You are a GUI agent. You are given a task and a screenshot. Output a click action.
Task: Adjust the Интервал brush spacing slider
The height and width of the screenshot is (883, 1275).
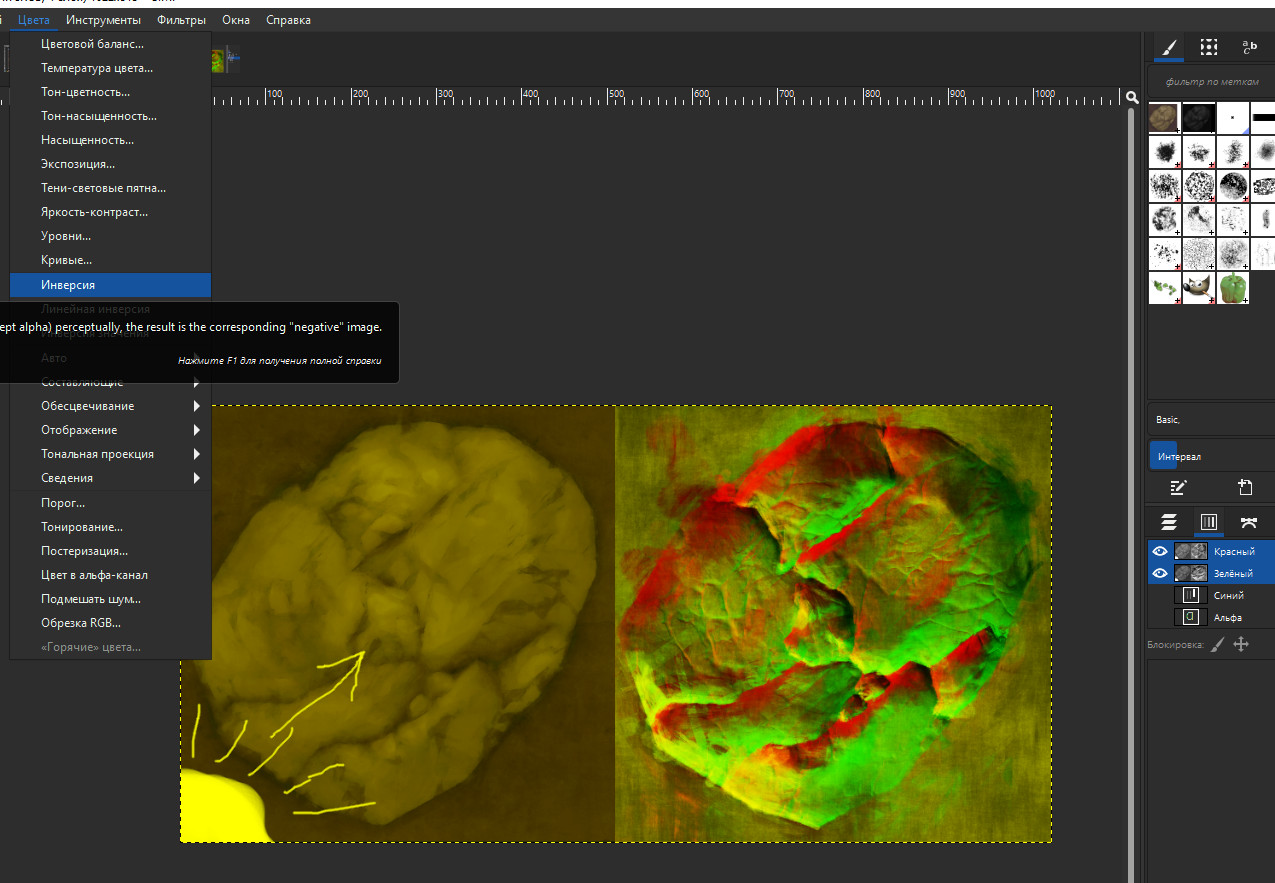[1210, 456]
